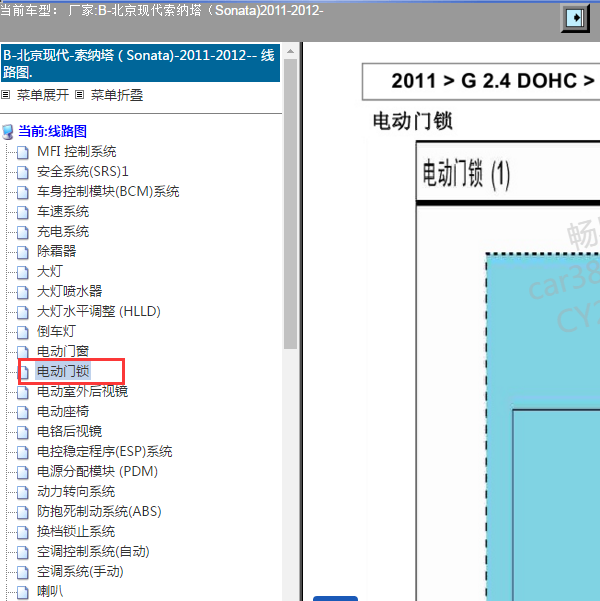Select the 当前:线路图 root node
Screen dimensions: 600x601
[x=53, y=131]
